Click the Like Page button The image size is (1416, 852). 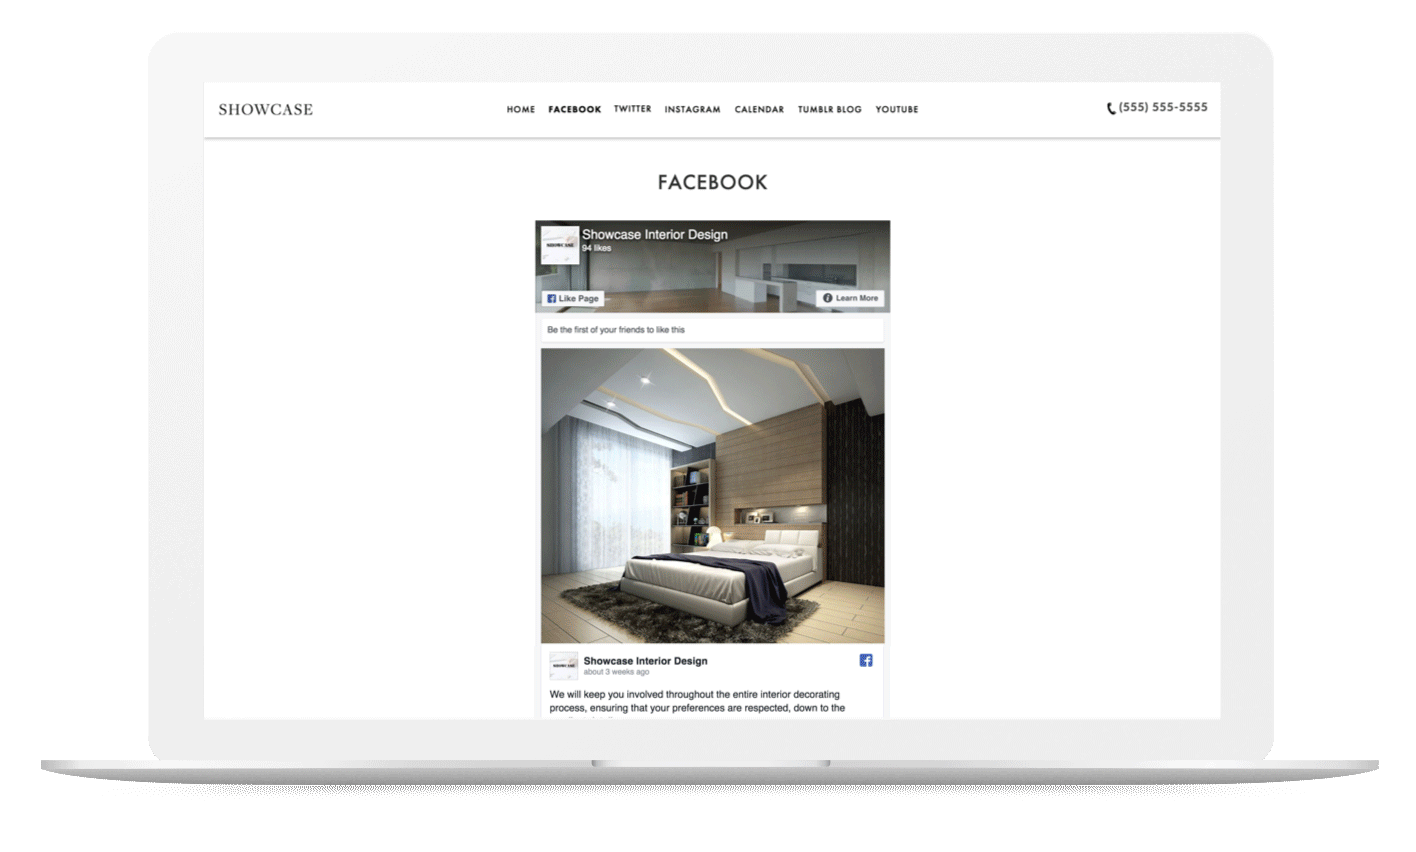coord(573,298)
